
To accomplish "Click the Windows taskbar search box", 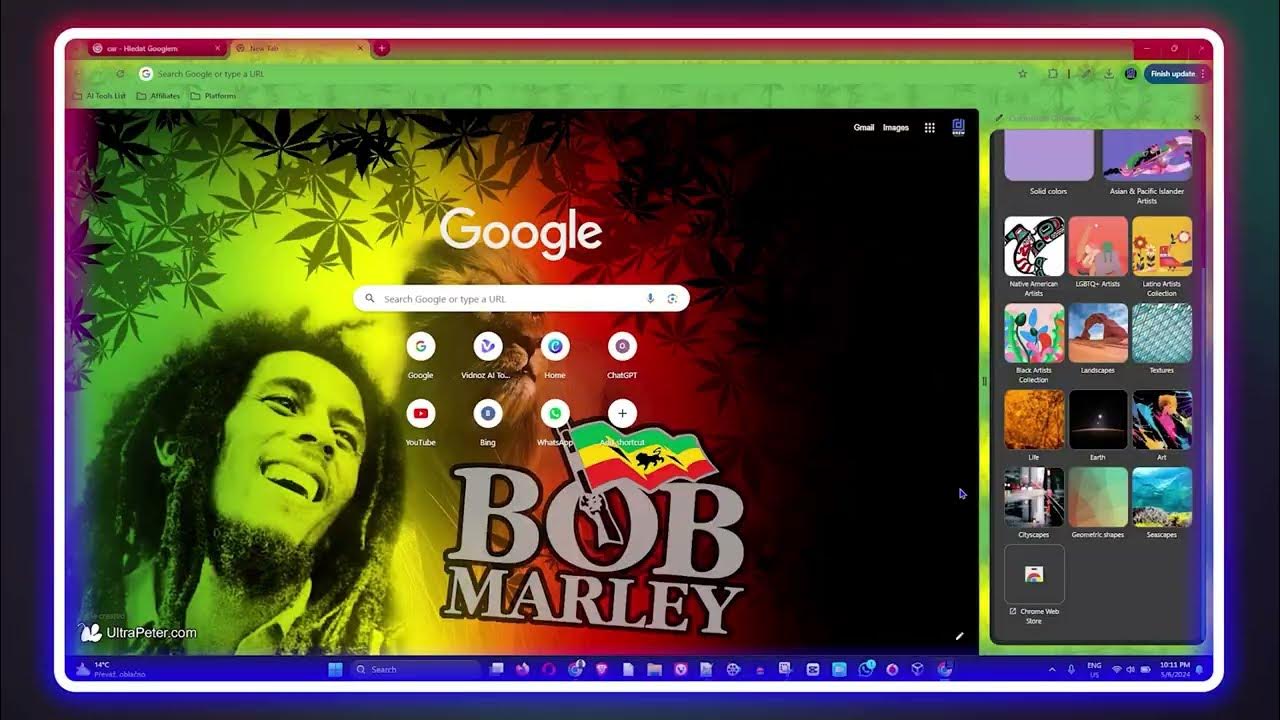I will tap(417, 669).
